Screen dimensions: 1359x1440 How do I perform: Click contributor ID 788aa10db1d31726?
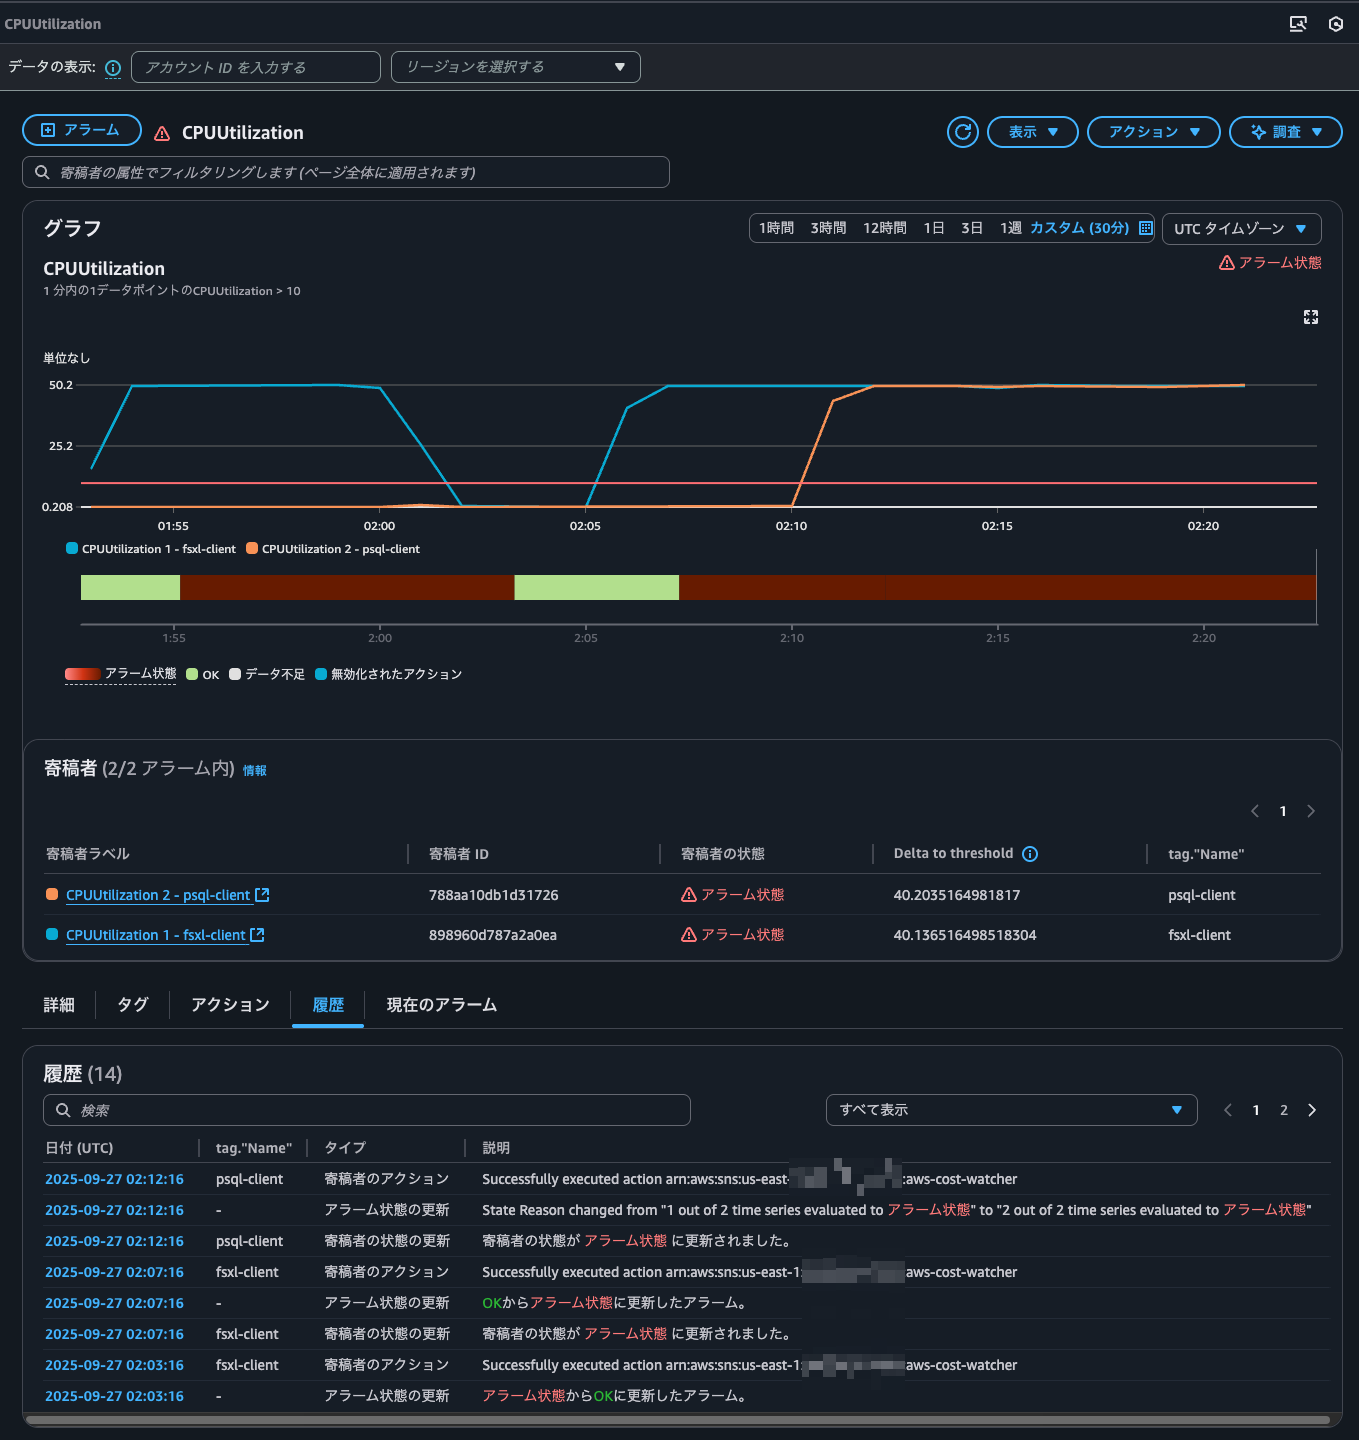[494, 895]
